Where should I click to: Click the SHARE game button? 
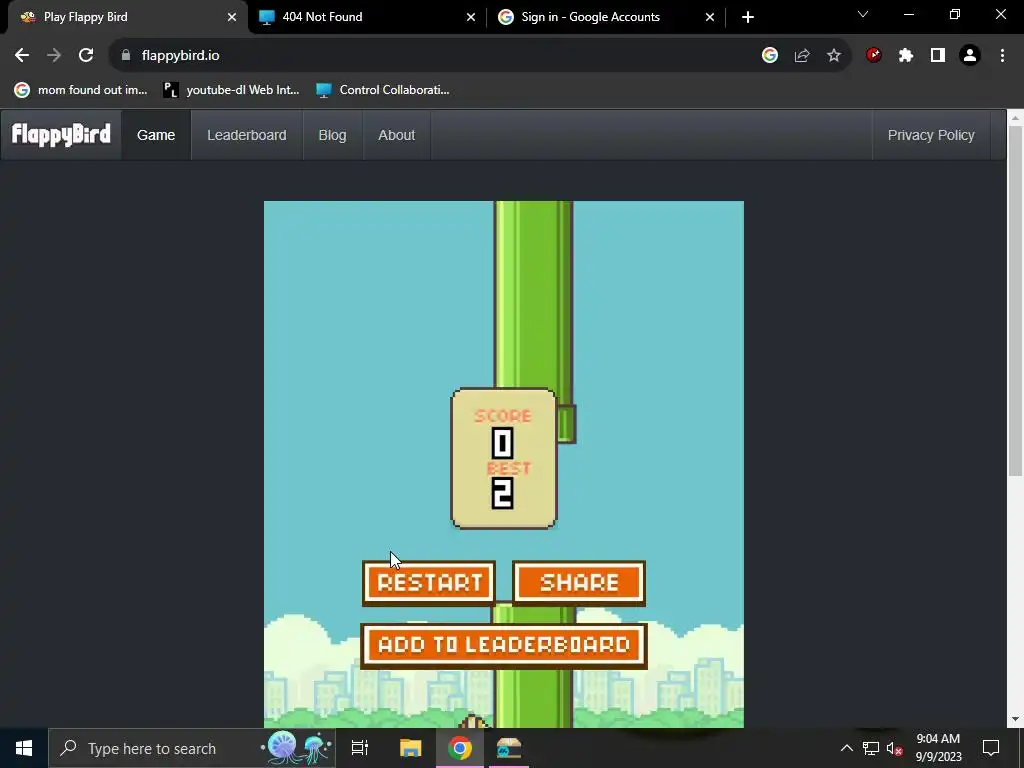579,583
